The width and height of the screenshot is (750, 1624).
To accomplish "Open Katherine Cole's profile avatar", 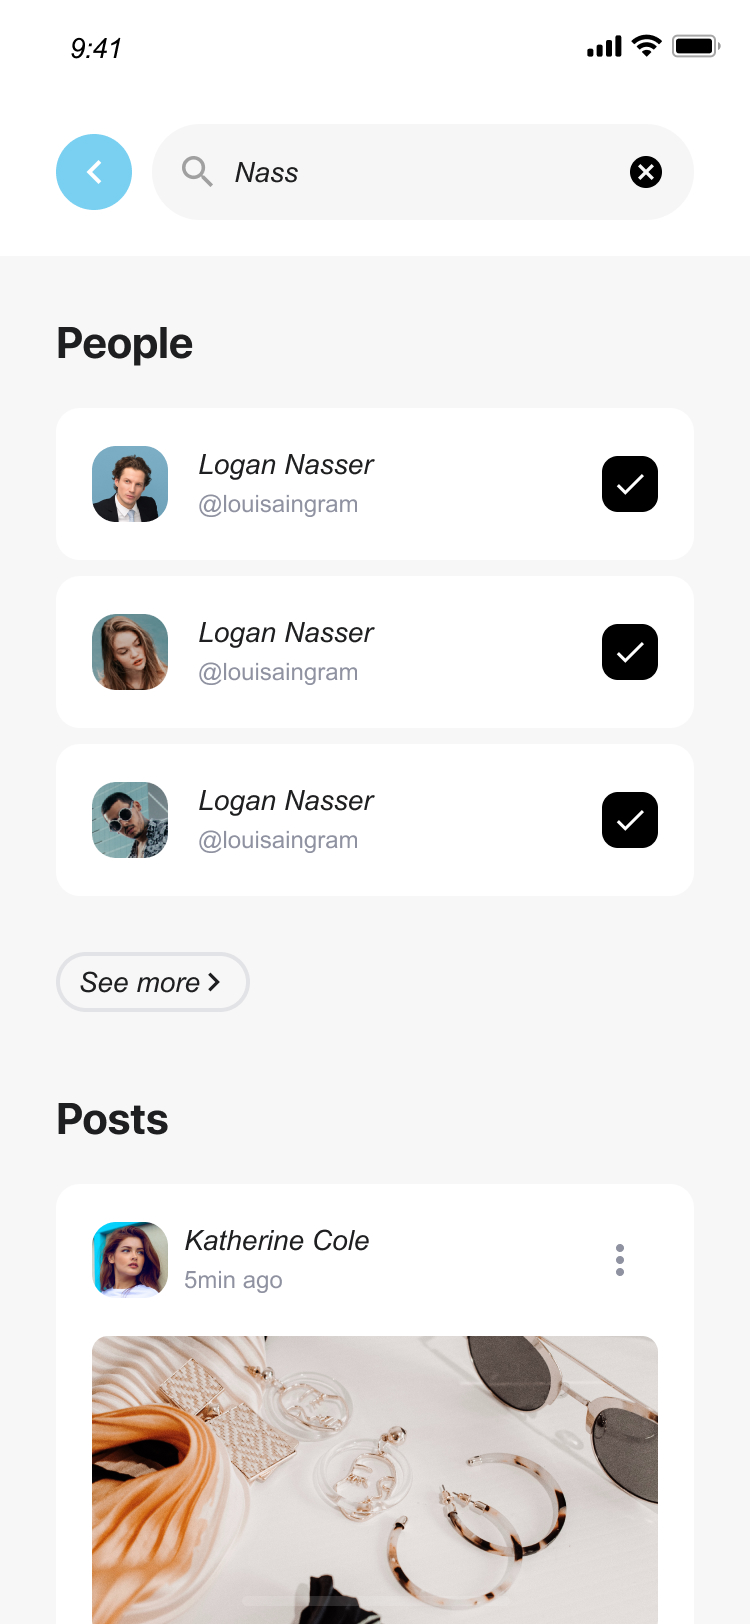I will pyautogui.click(x=130, y=1259).
